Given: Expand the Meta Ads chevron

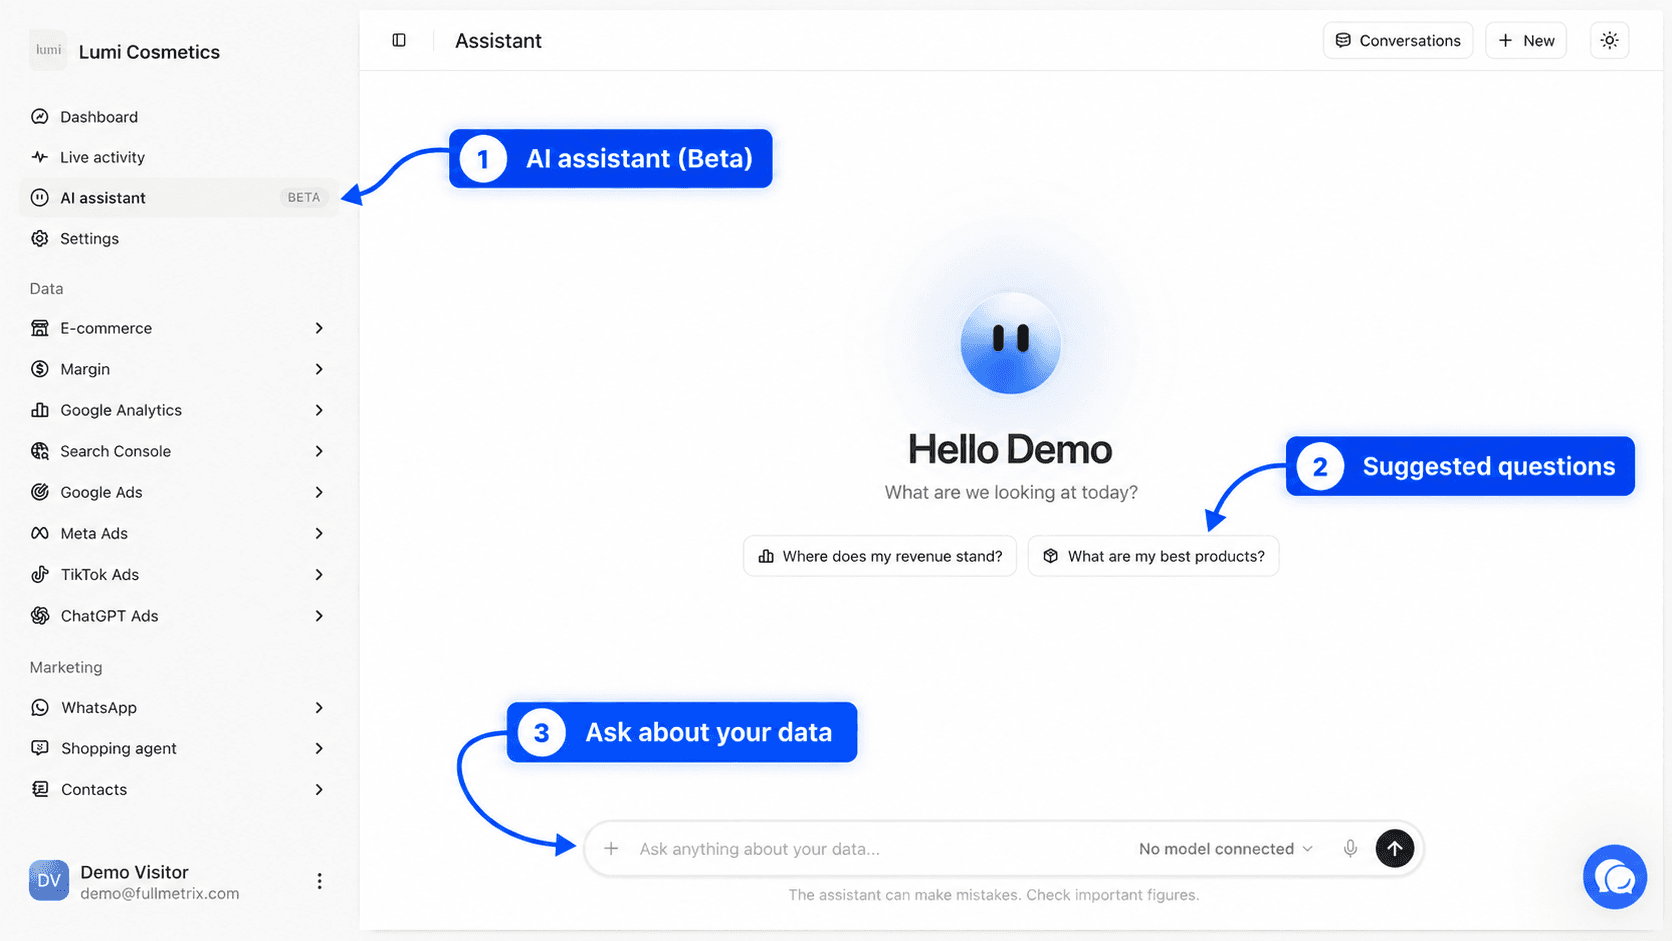Looking at the screenshot, I should click(x=319, y=533).
